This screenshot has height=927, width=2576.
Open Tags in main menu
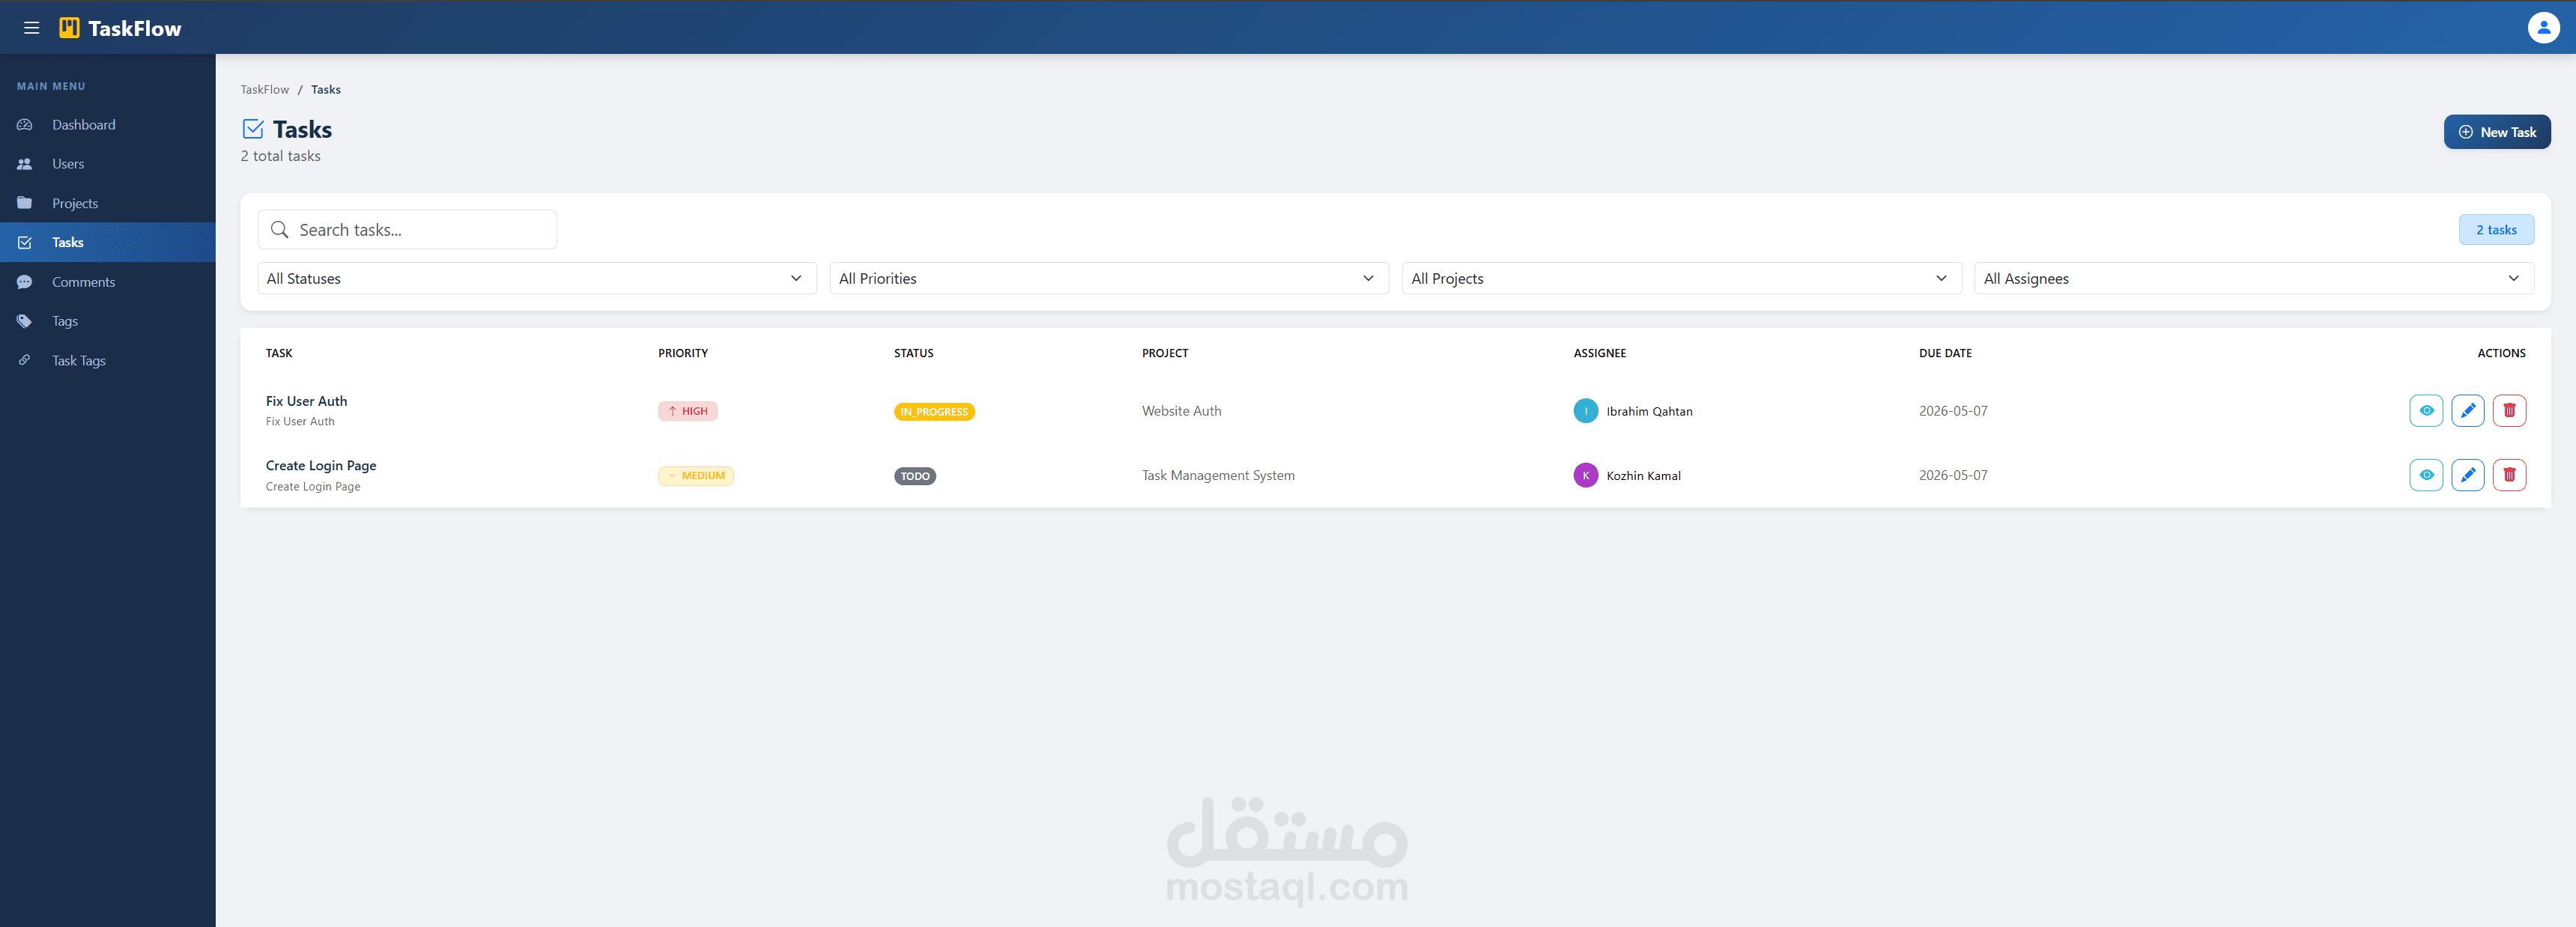pos(108,321)
